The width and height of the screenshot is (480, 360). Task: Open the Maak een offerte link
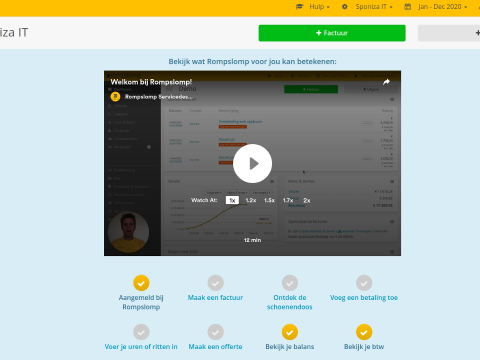pyautogui.click(x=215, y=347)
